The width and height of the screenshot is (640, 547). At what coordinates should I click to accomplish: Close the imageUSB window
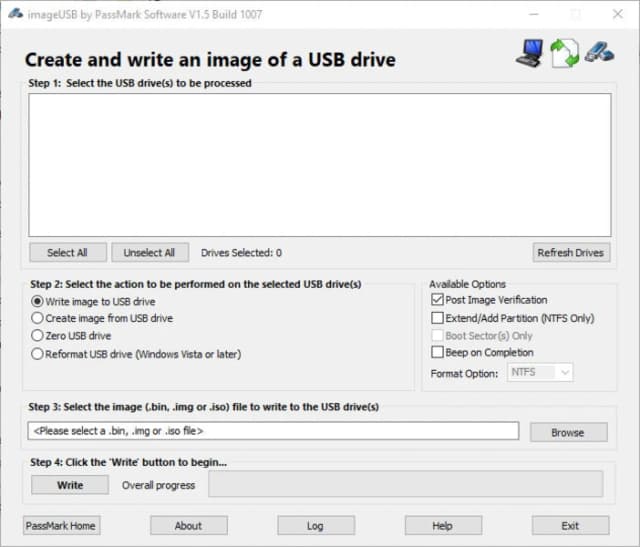click(x=618, y=14)
